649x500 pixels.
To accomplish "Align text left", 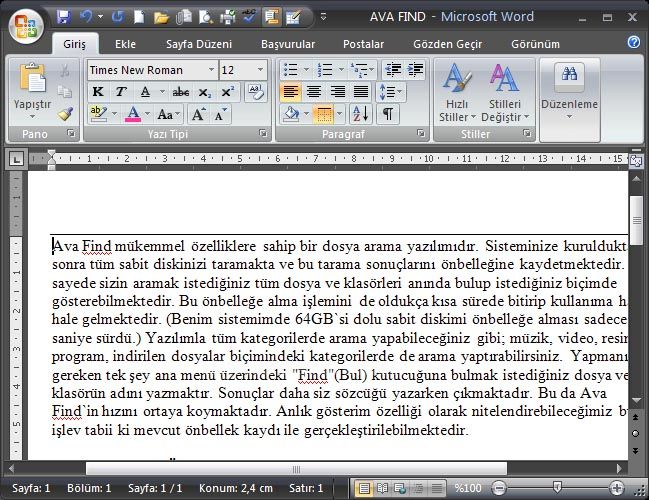I will coord(291,91).
